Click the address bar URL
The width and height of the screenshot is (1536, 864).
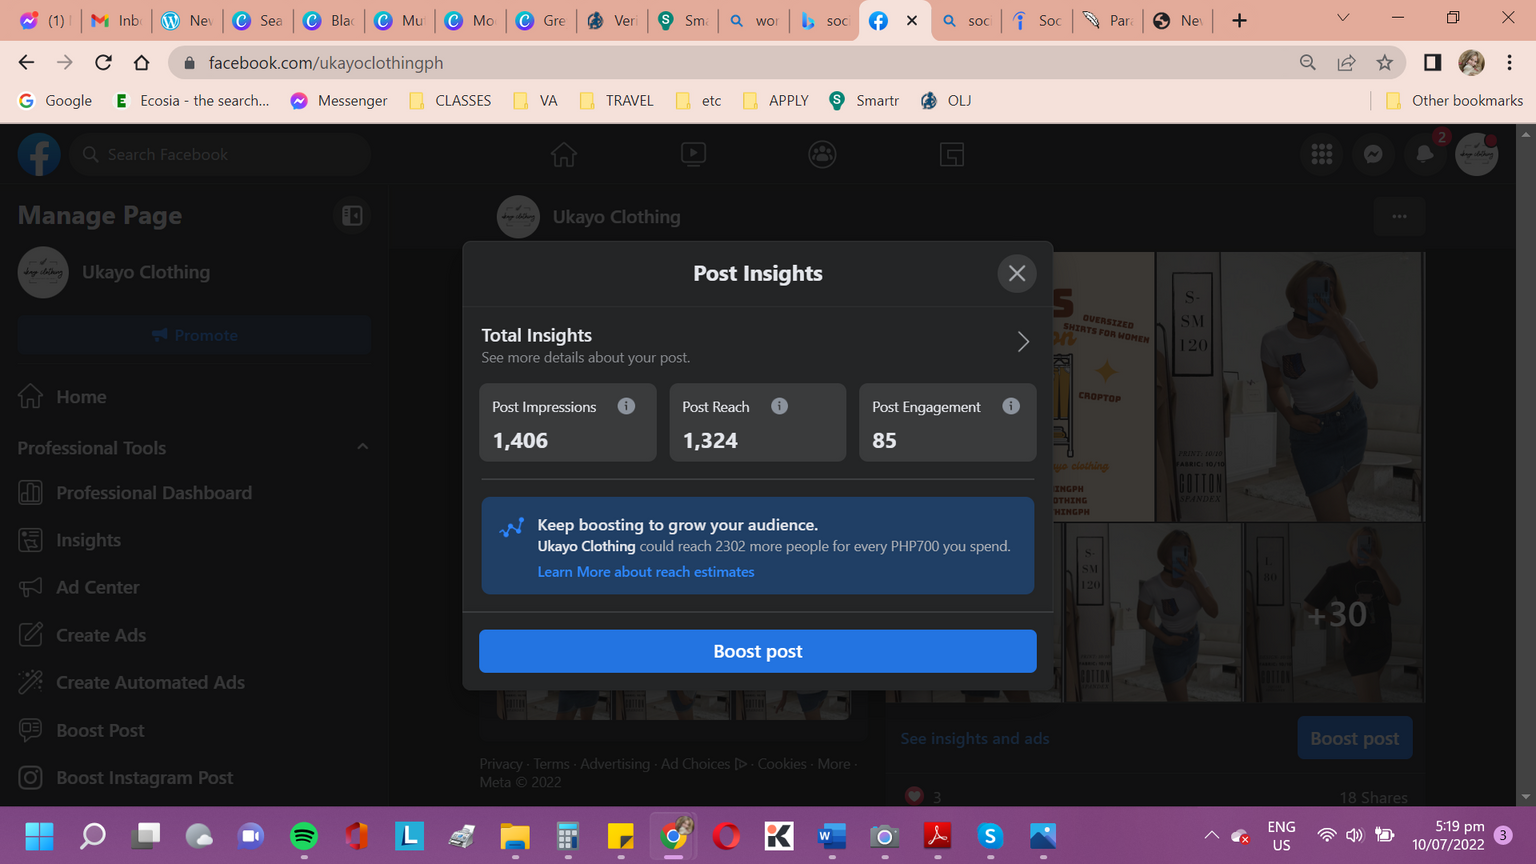click(x=326, y=63)
